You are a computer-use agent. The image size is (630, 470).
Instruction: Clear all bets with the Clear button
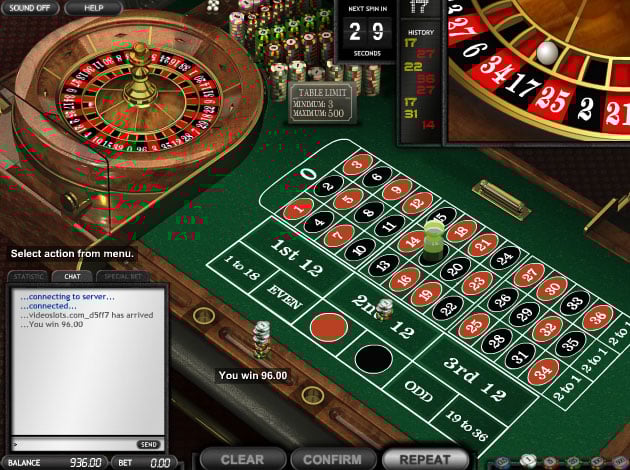click(x=242, y=459)
